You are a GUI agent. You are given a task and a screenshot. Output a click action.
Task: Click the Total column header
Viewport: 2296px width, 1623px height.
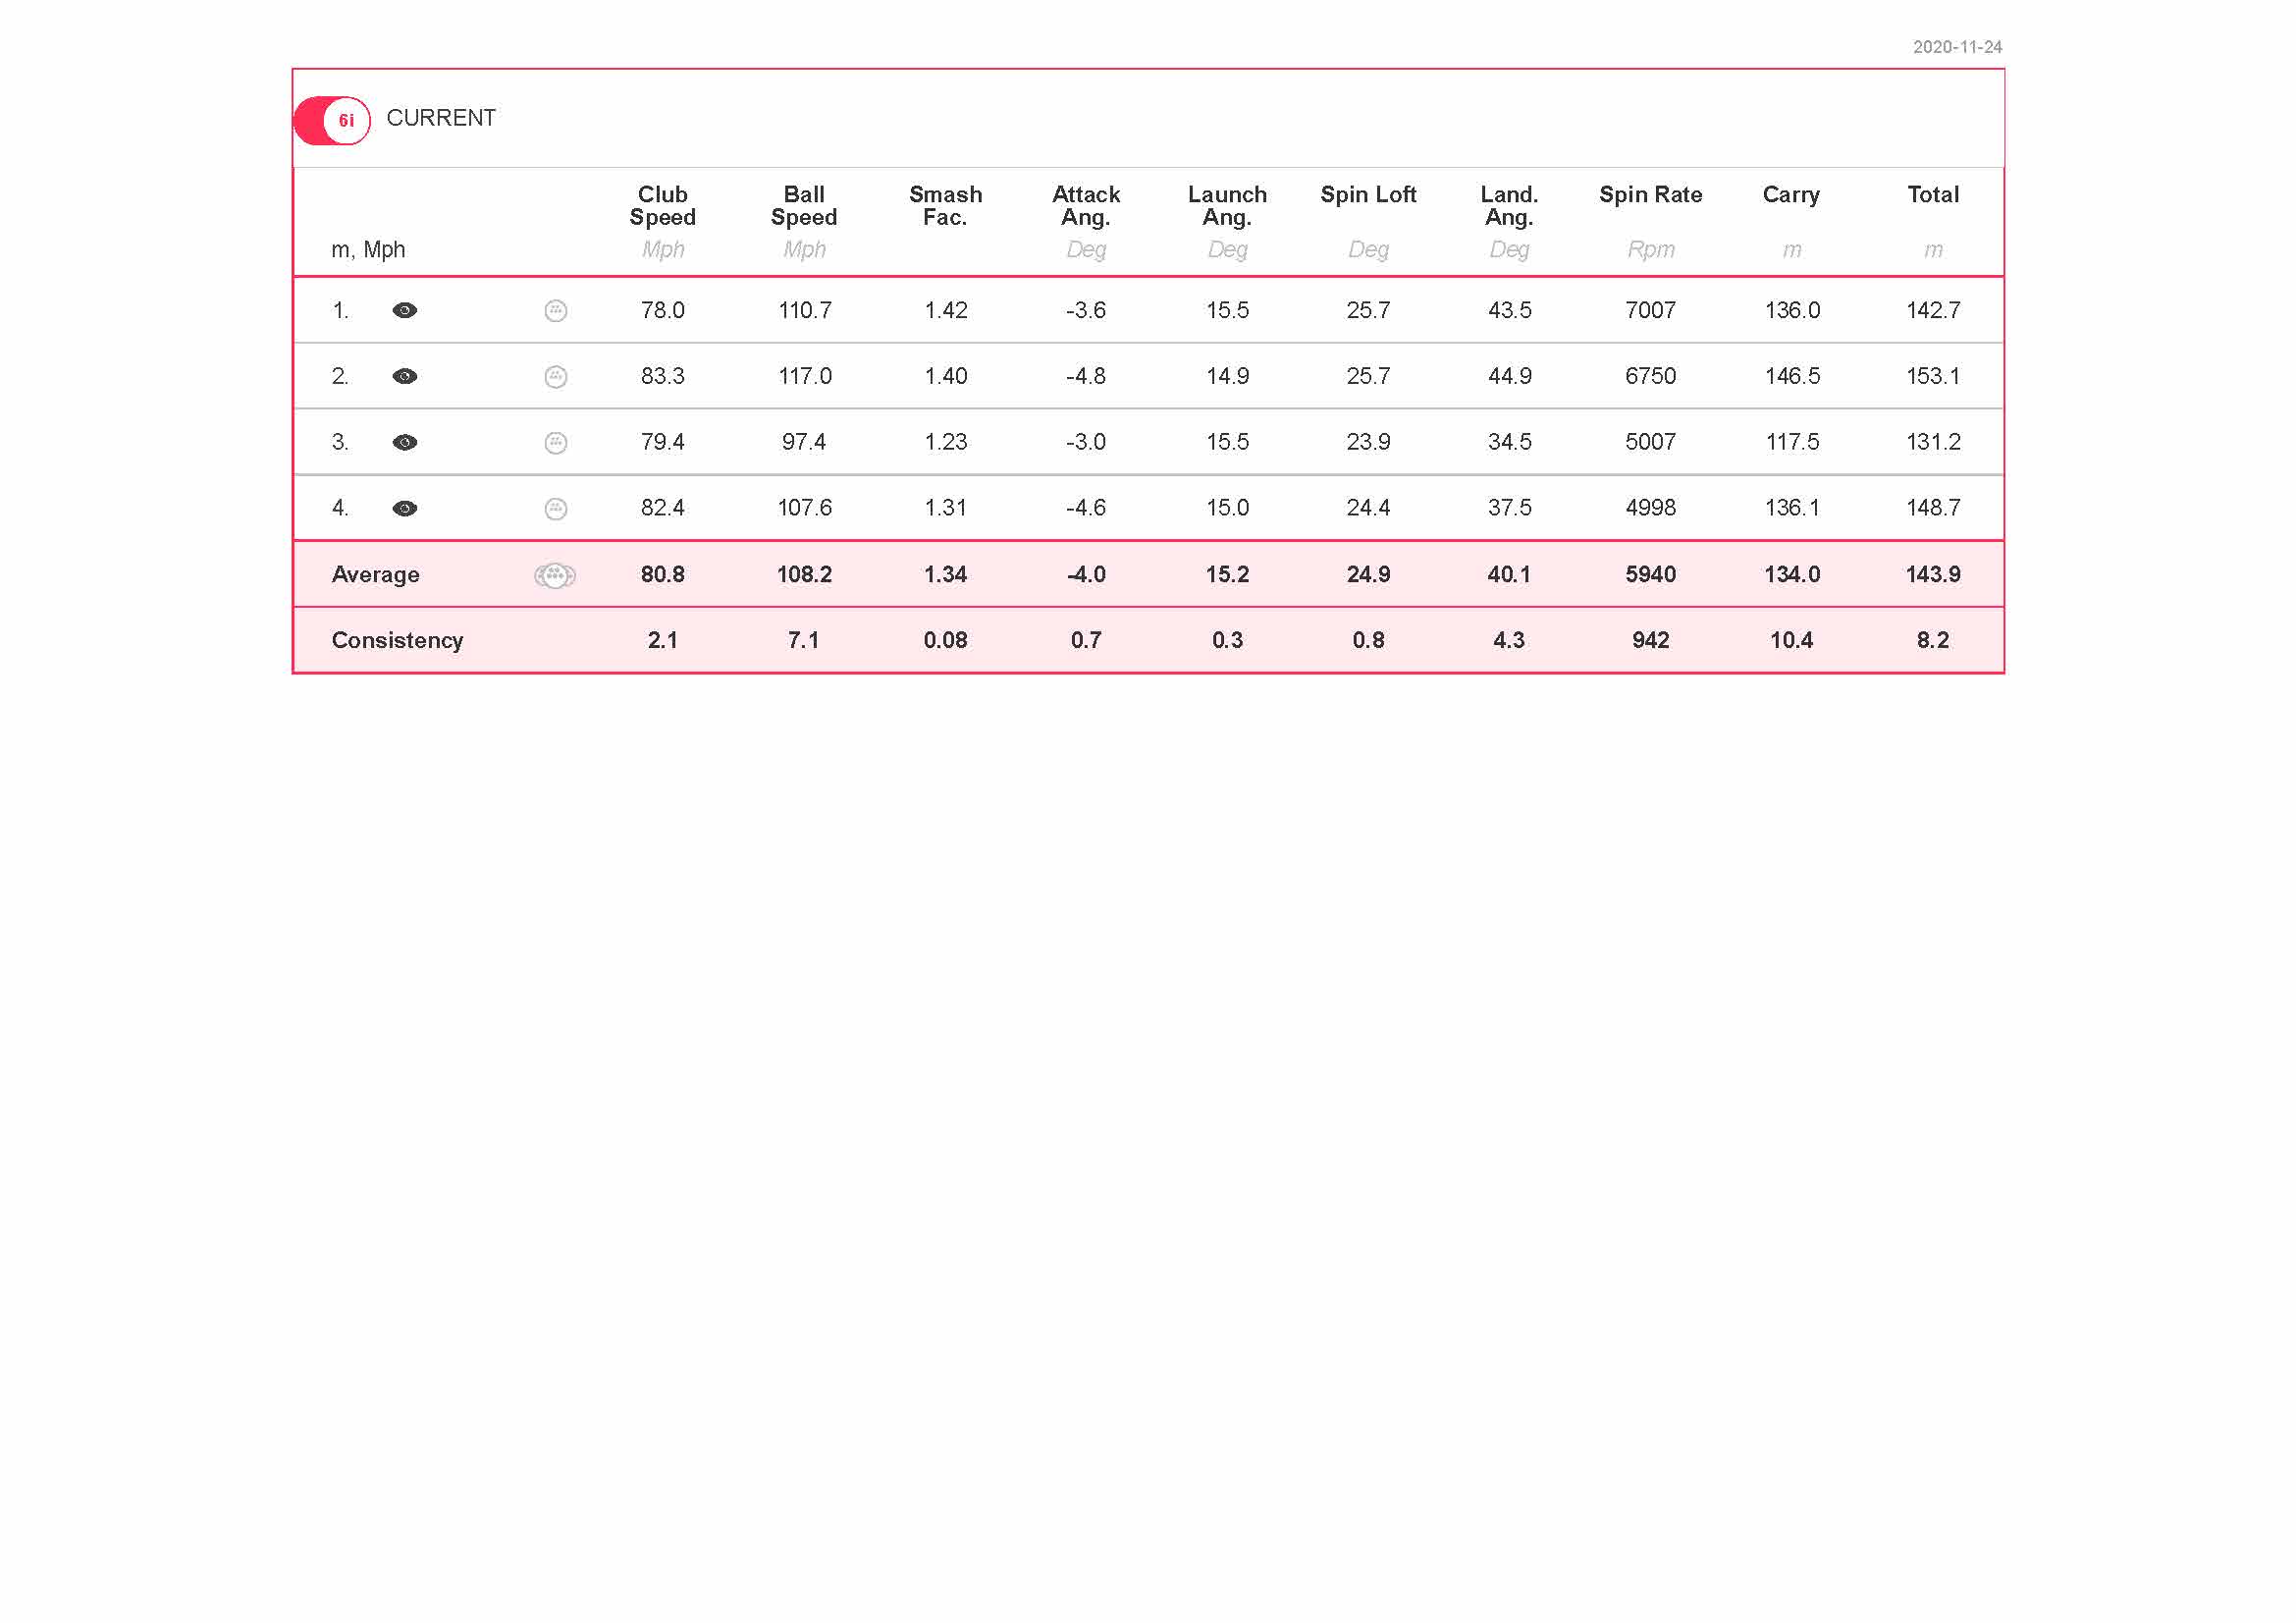coord(1932,195)
